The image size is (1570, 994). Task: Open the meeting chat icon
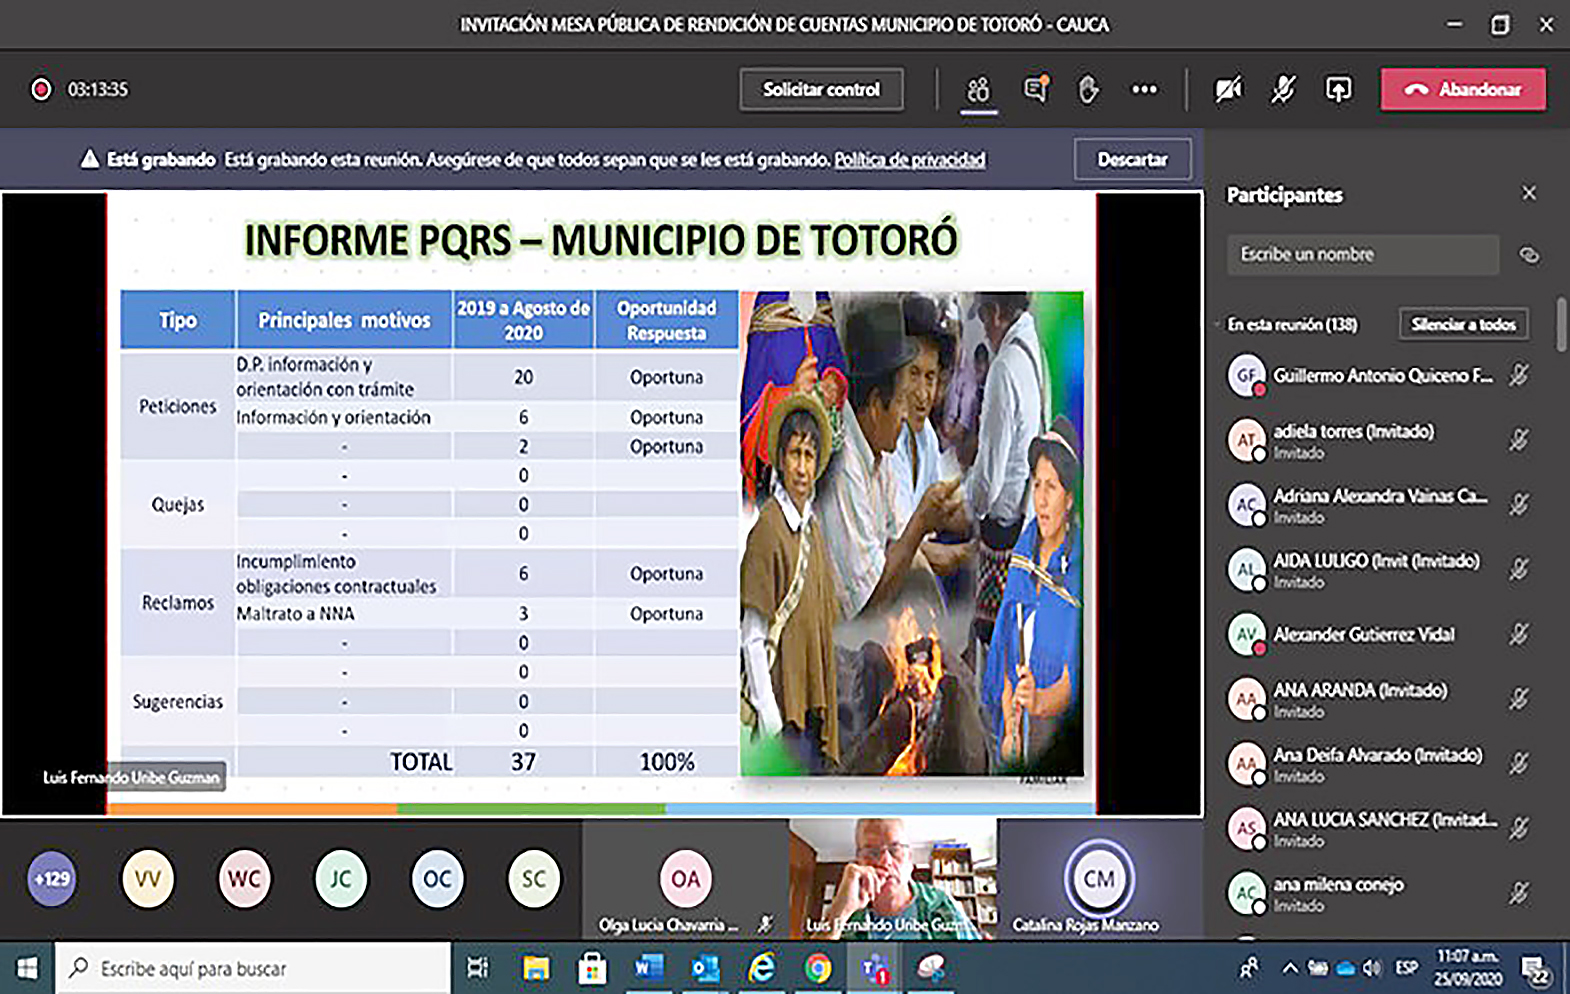click(x=1036, y=90)
